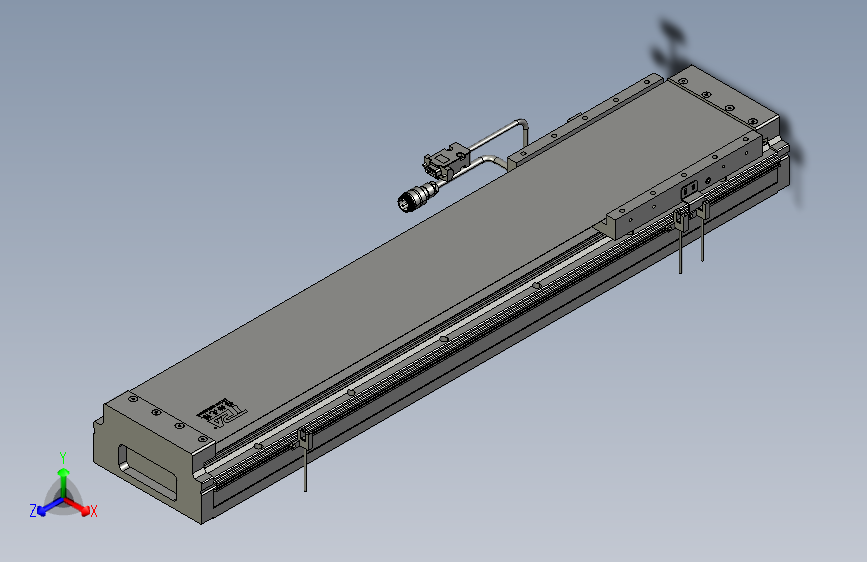This screenshot has width=867, height=562.
Task: Select the round black cable connector plug
Action: 416,196
